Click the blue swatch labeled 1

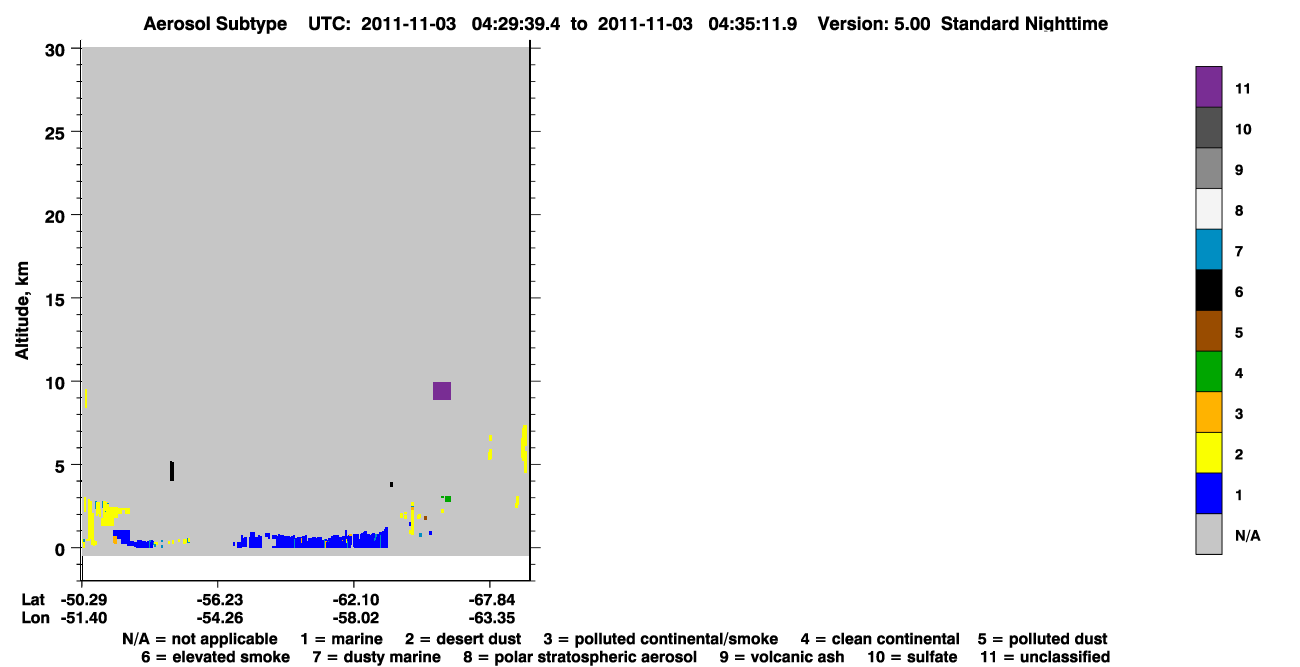pos(1208,494)
